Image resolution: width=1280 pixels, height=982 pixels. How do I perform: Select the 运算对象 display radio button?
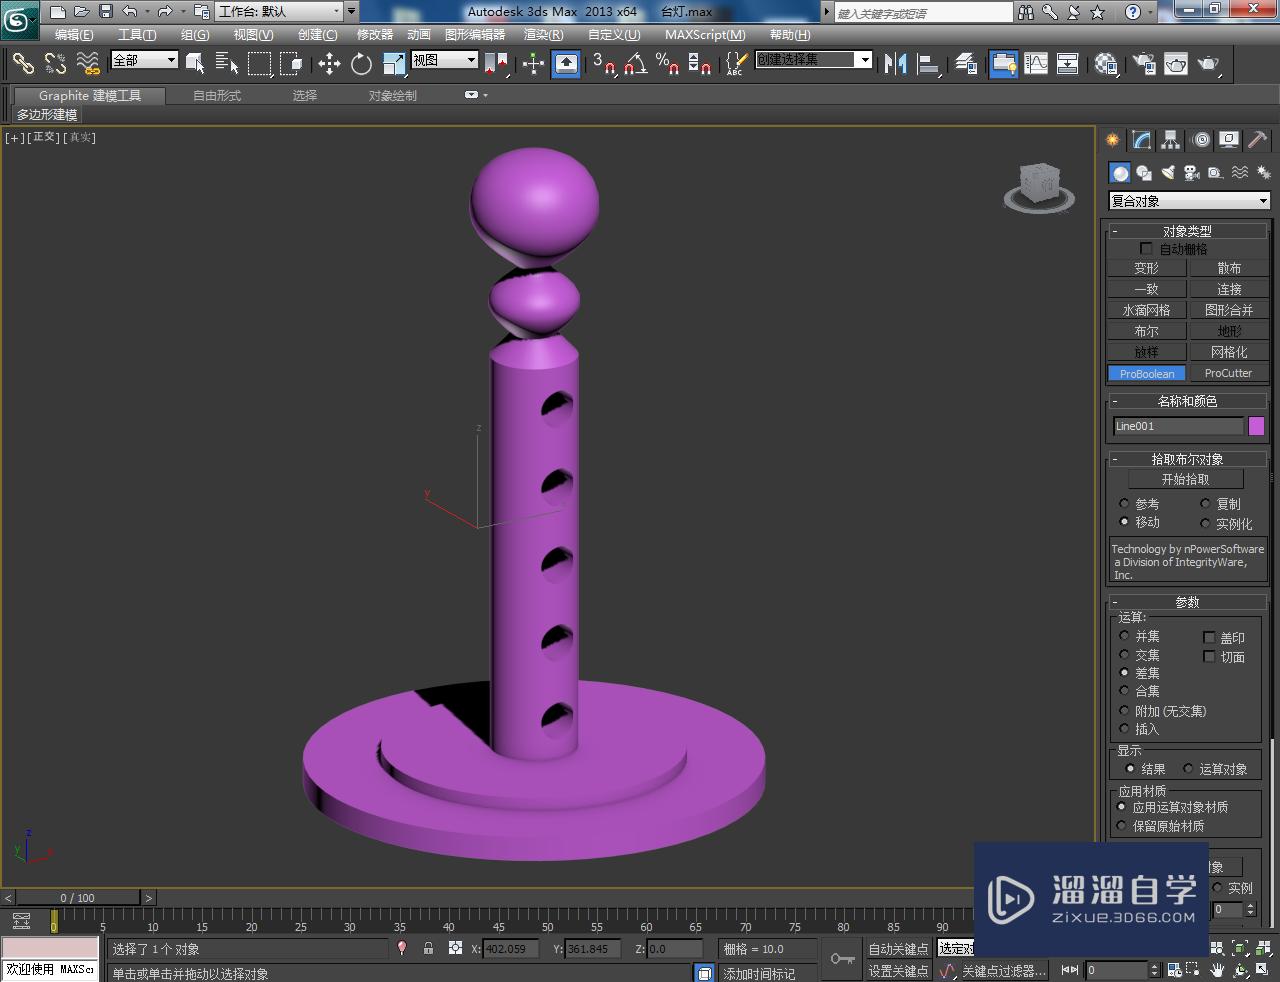pos(1188,768)
